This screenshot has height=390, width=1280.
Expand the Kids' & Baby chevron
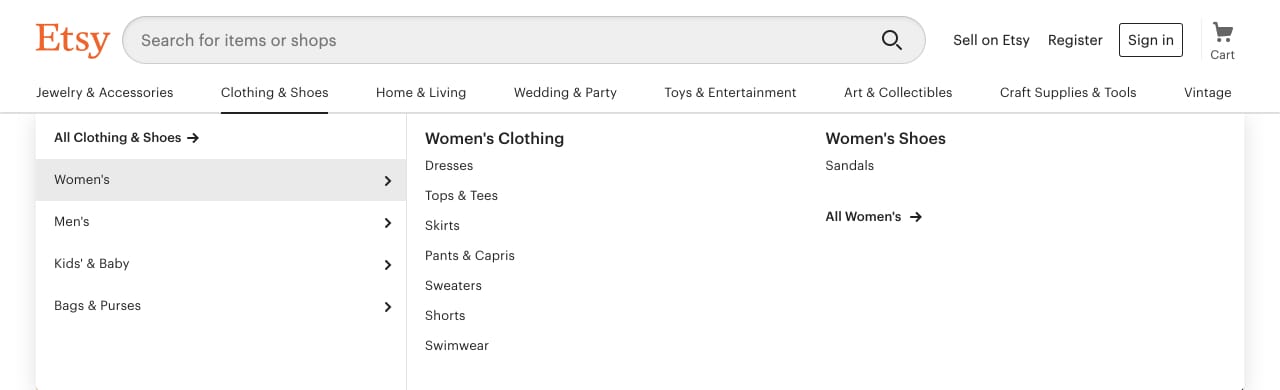(388, 265)
